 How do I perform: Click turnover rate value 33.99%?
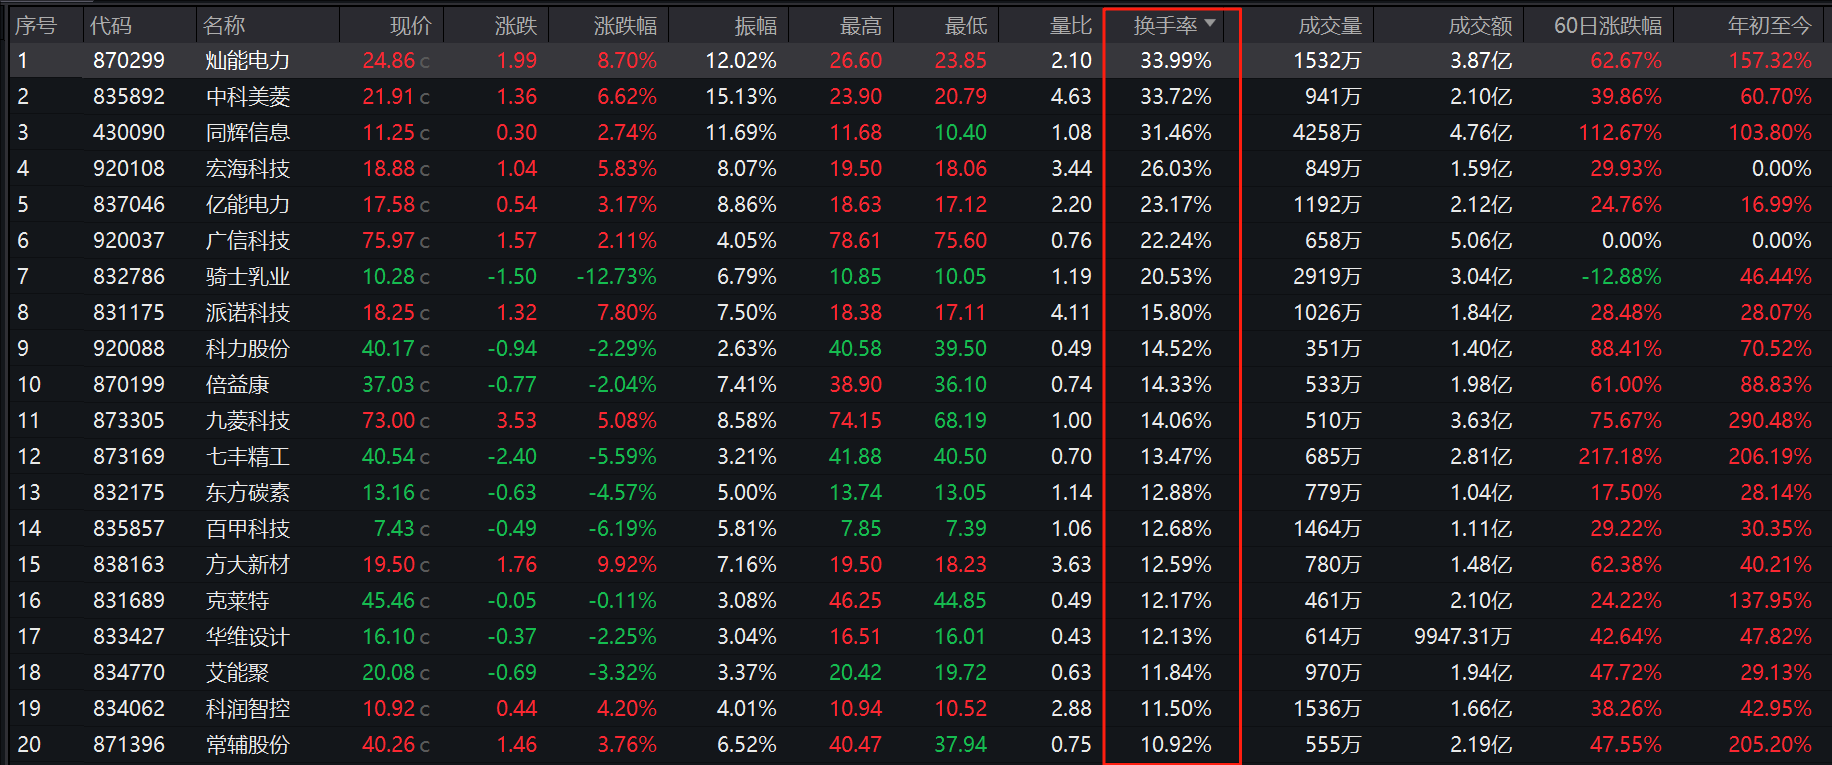pos(1176,60)
